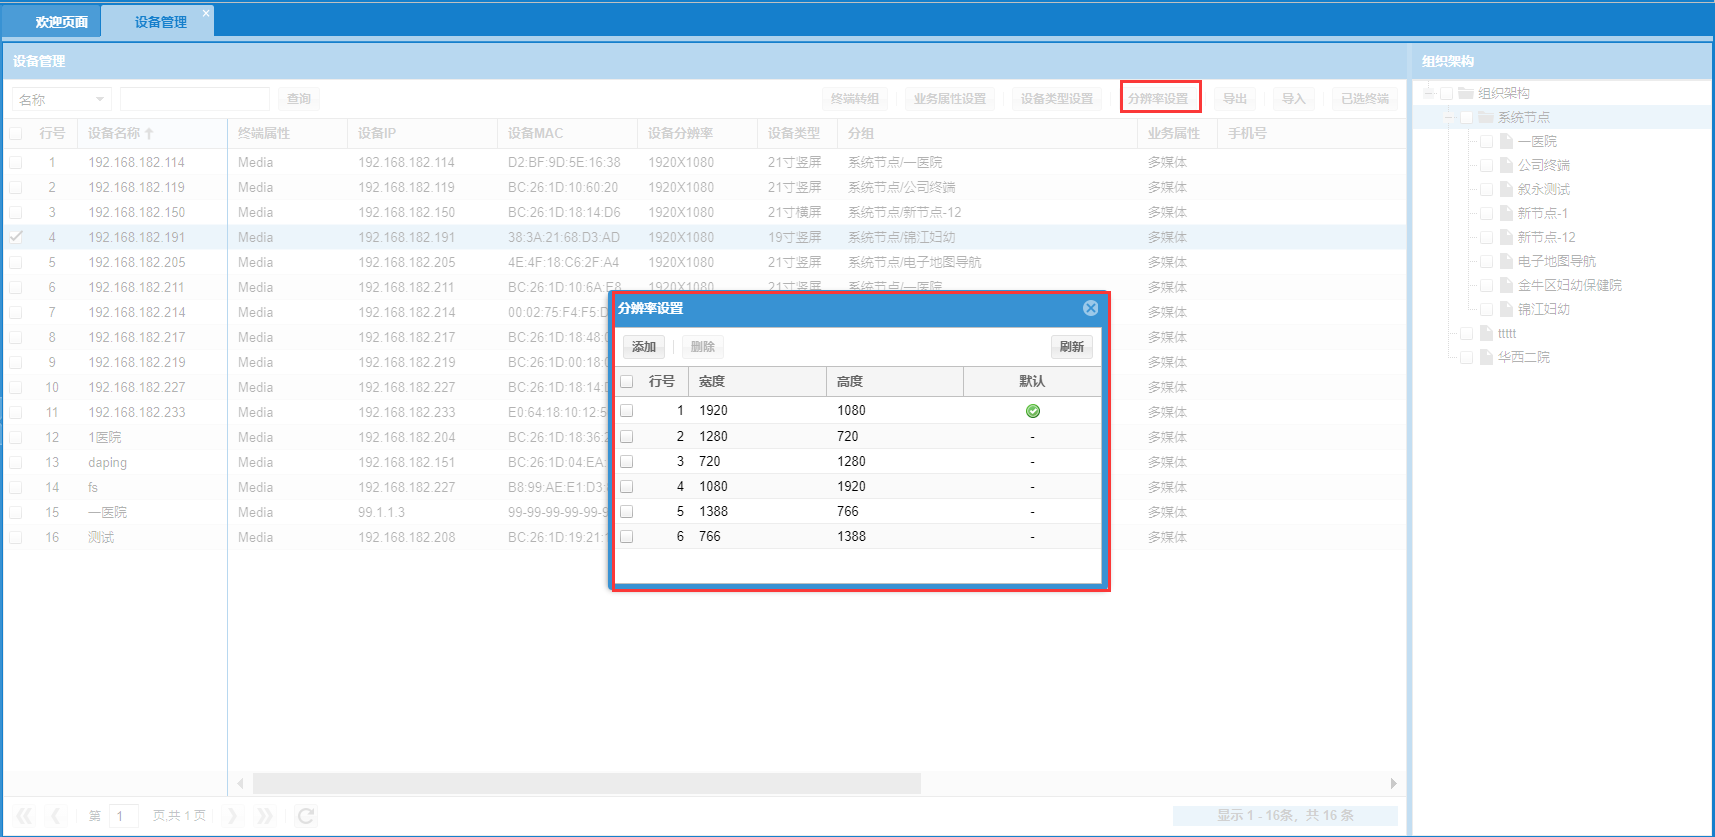Screen dimensions: 1715x837
Task: Check the box for resolution row 720 x 1280
Action: (x=627, y=462)
